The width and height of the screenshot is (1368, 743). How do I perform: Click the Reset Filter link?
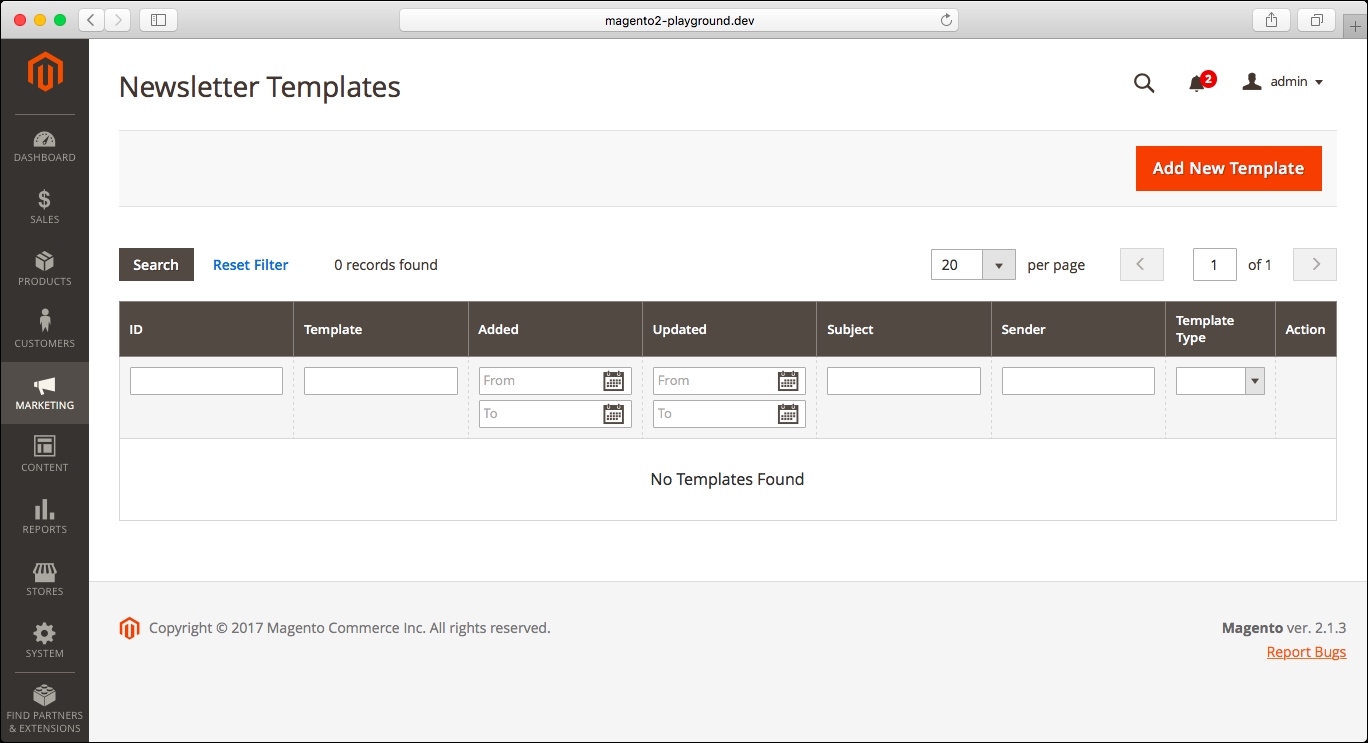(250, 265)
